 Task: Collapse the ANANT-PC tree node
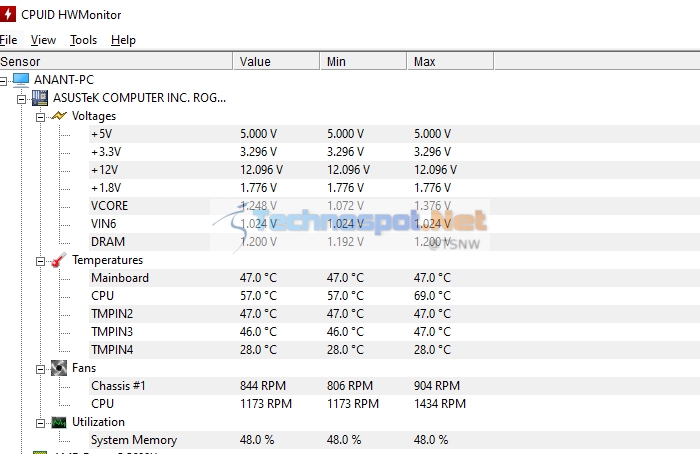coord(3,81)
